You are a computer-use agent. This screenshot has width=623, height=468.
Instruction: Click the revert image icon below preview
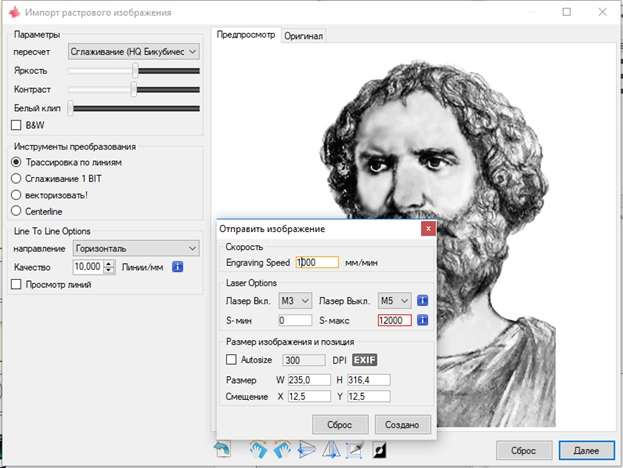click(x=222, y=450)
